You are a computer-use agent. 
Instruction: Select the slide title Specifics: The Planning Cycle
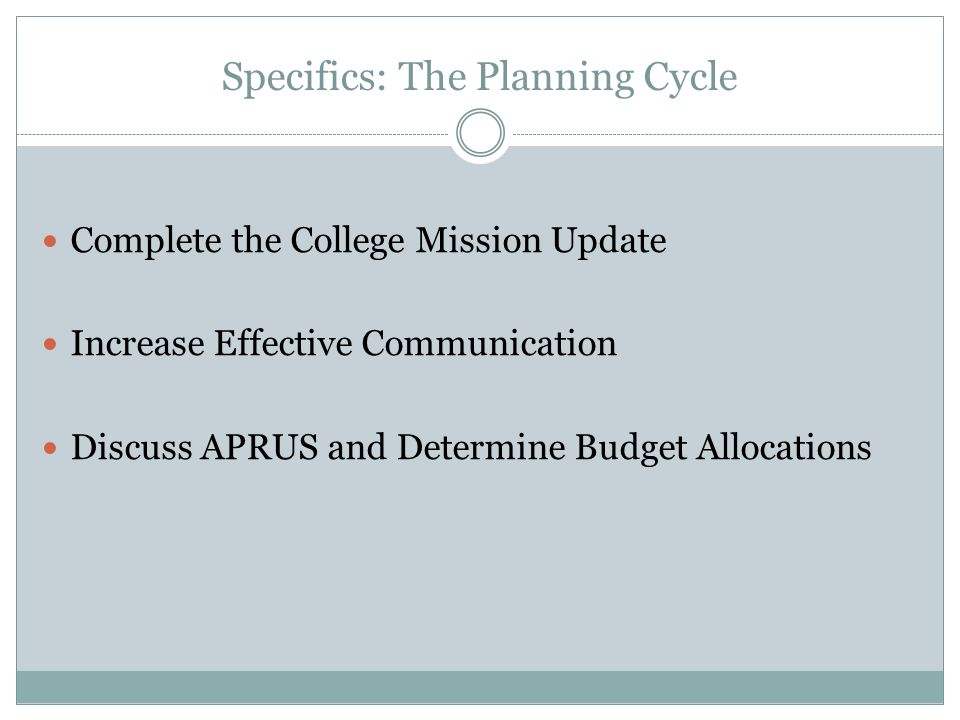(479, 77)
